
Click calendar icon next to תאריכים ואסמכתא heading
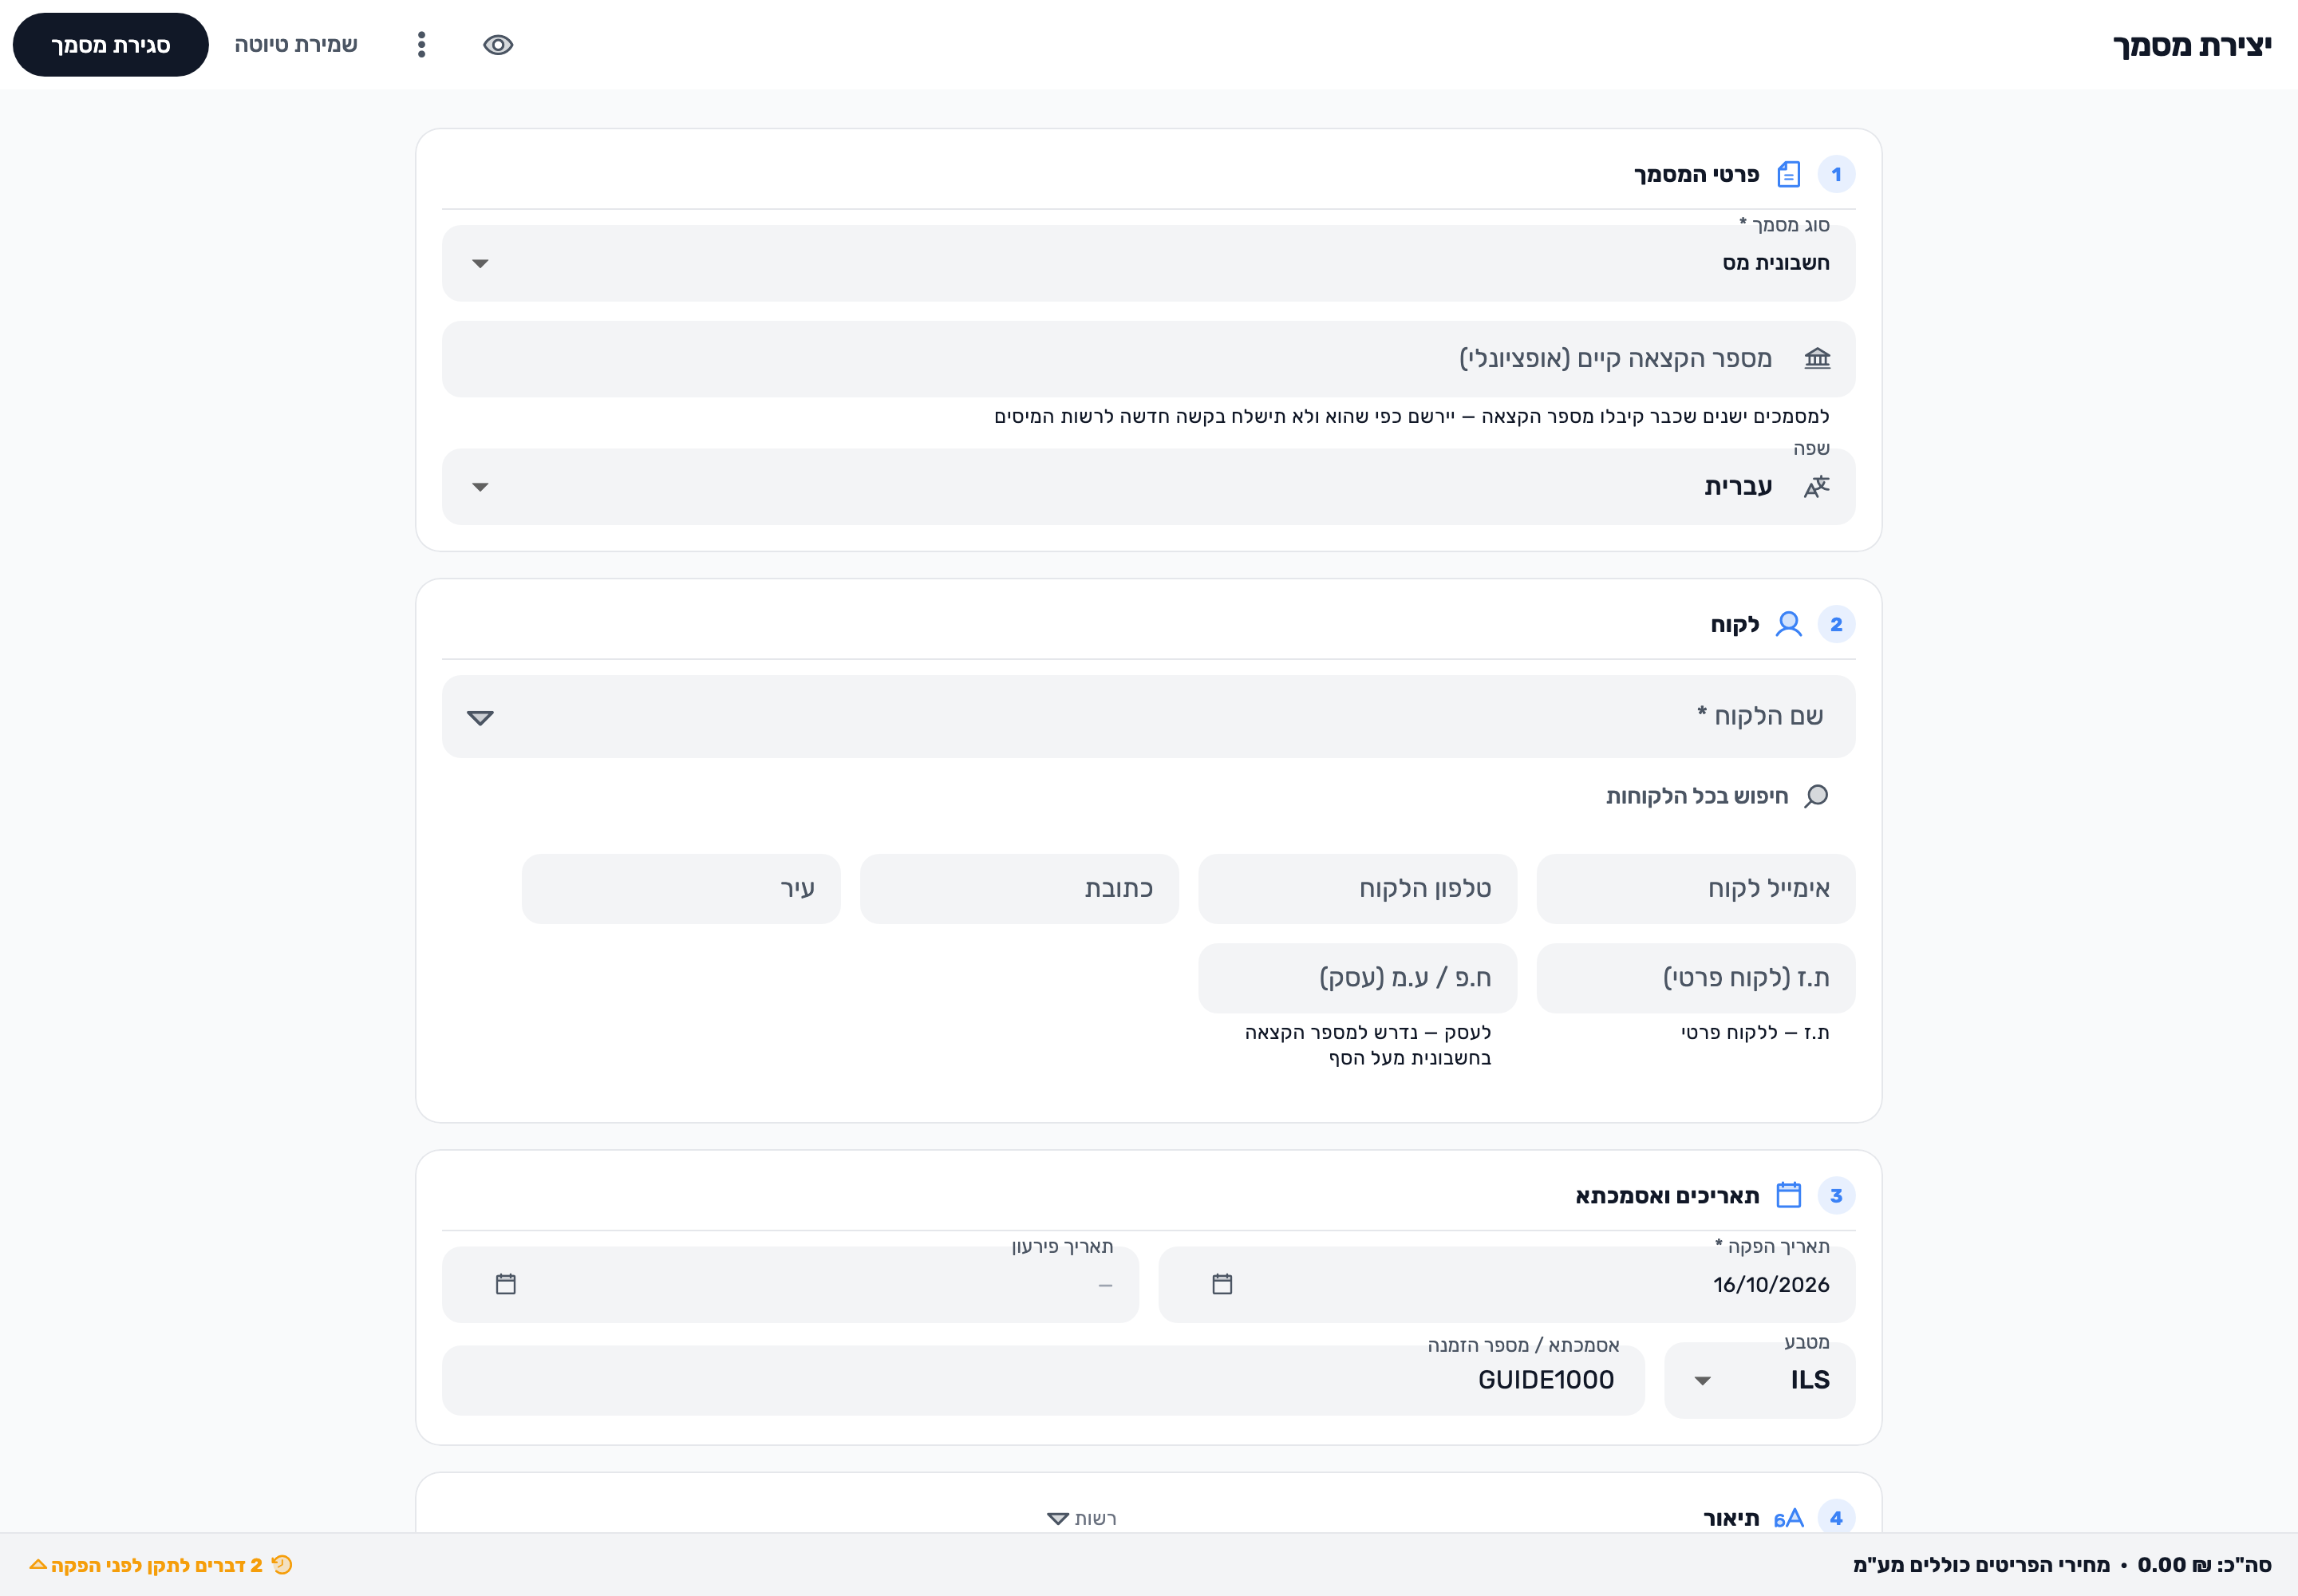tap(1788, 1196)
